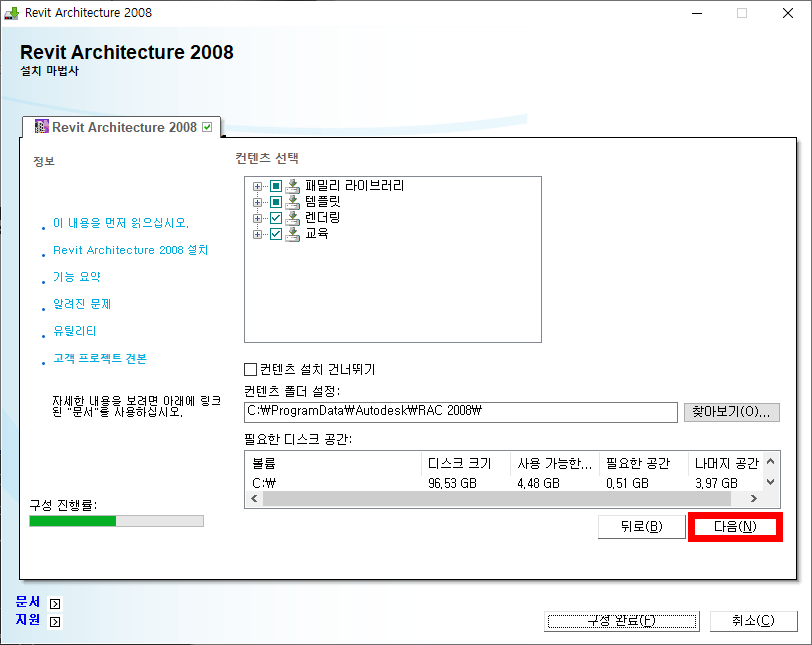Toggle the Revit Architecture 2008 tab checkbox
The height and width of the screenshot is (645, 812).
point(207,127)
